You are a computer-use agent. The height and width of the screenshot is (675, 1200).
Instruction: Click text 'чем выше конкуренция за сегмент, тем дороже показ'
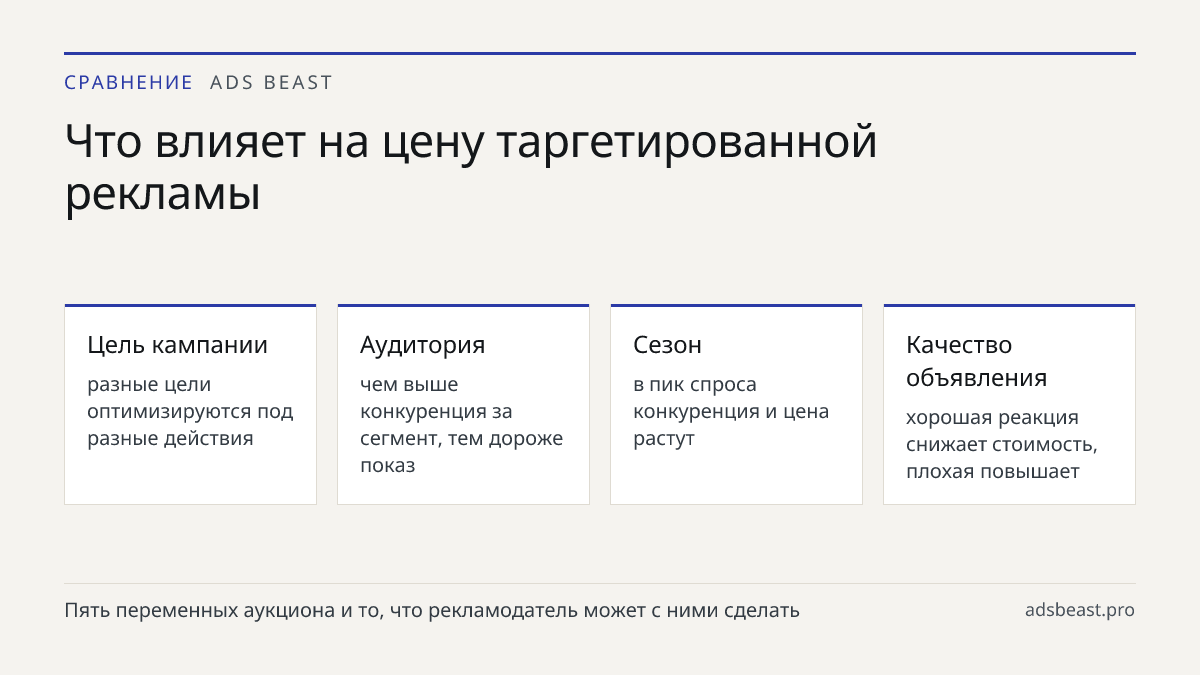tap(462, 425)
